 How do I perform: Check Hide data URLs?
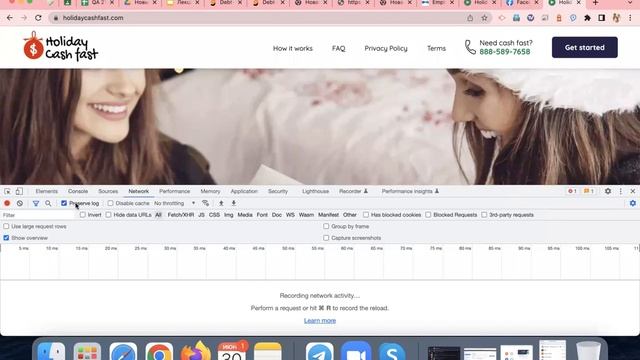click(108, 215)
